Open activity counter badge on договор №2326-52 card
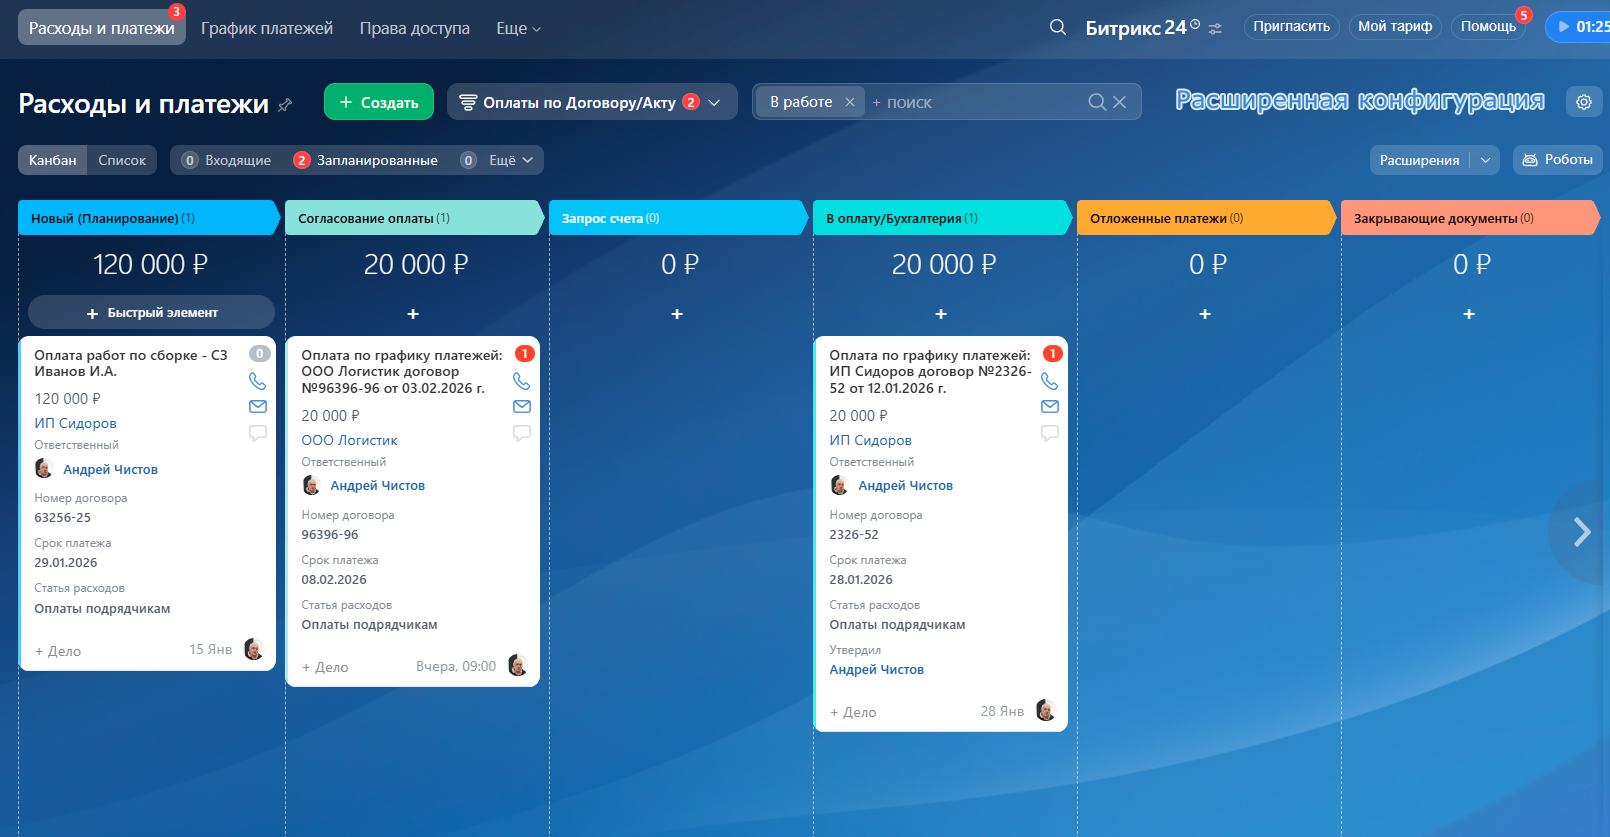Screen dimensions: 1610x837 (1052, 353)
